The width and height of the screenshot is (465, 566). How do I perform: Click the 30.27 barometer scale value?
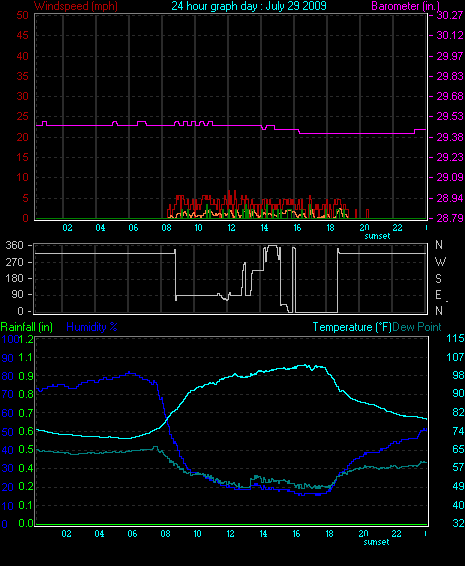449,15
